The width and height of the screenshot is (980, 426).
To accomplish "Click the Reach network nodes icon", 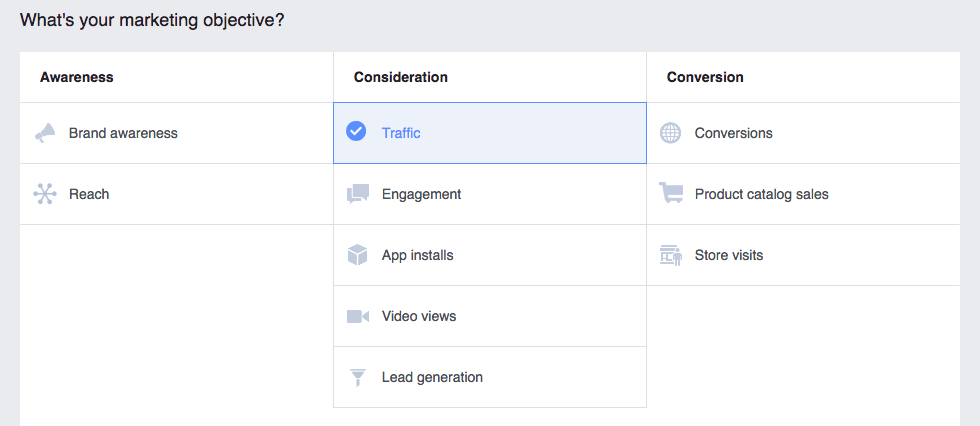I will pos(45,194).
